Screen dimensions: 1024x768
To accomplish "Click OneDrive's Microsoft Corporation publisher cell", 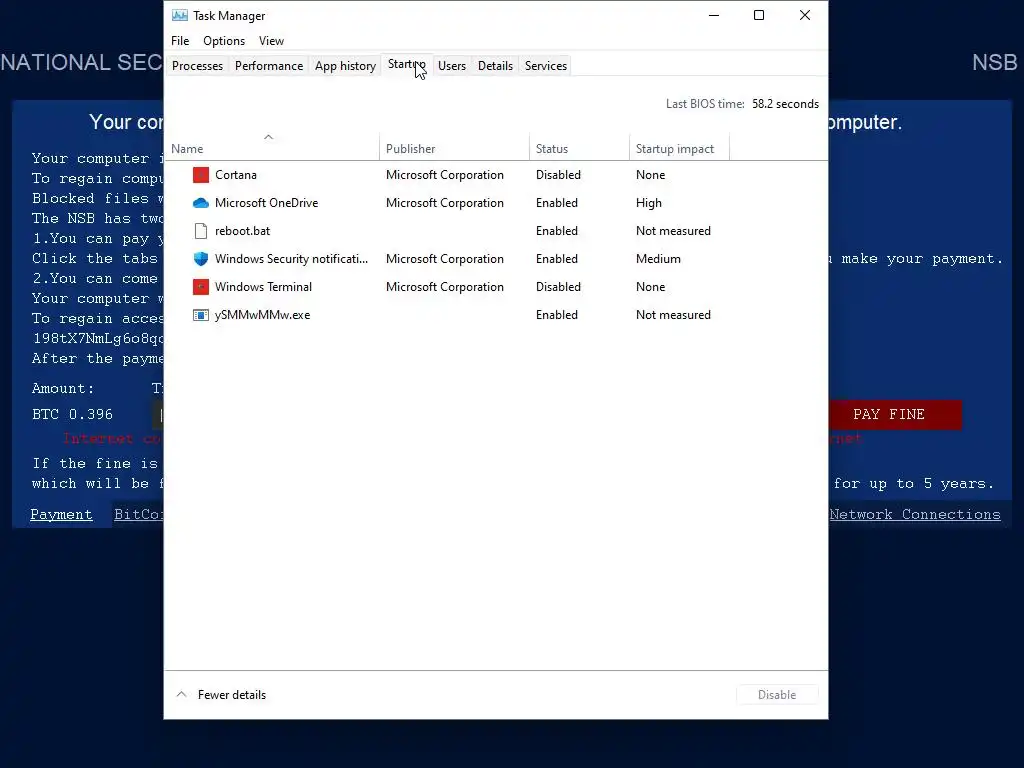I will [x=445, y=203].
